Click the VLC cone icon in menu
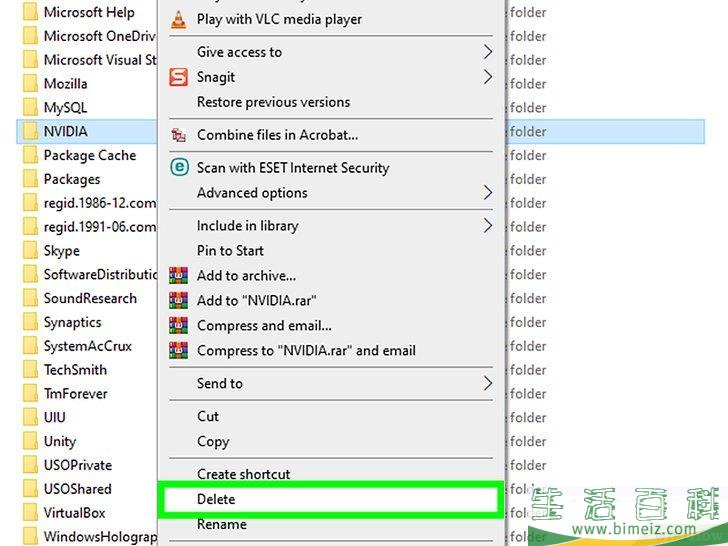Image resolution: width=728 pixels, height=546 pixels. [179, 19]
